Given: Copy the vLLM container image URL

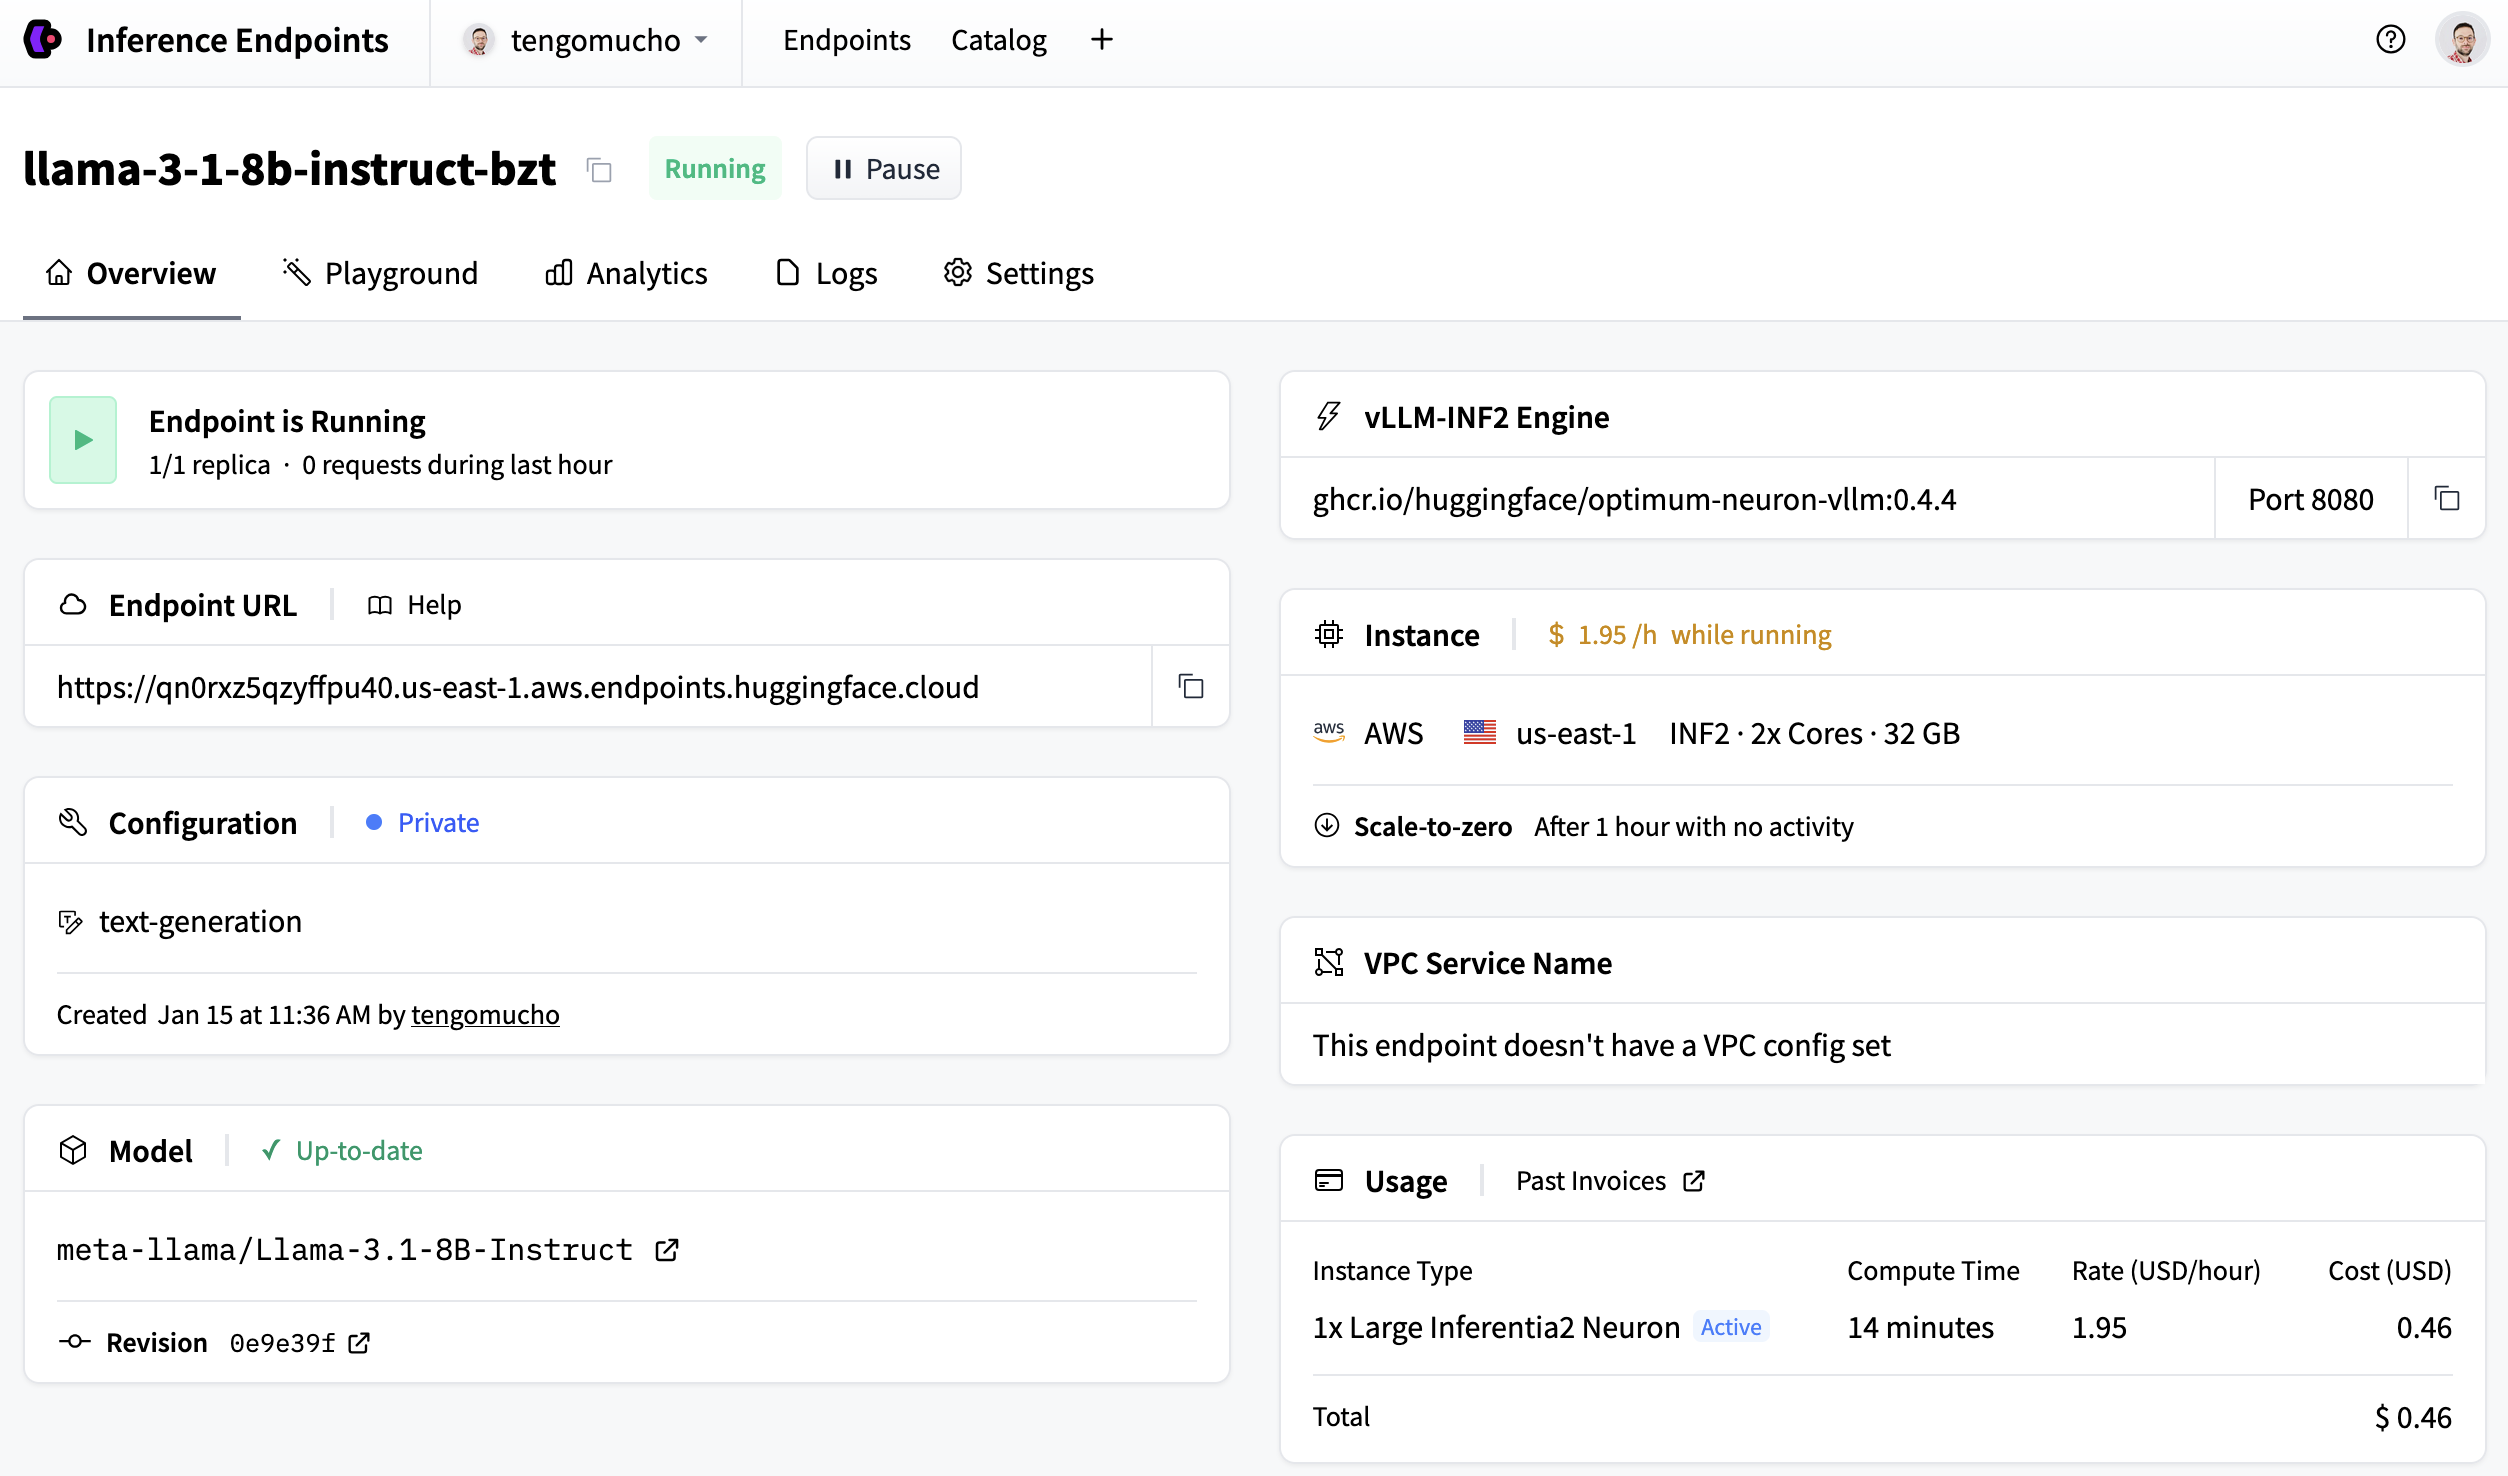Looking at the screenshot, I should tap(2446, 499).
